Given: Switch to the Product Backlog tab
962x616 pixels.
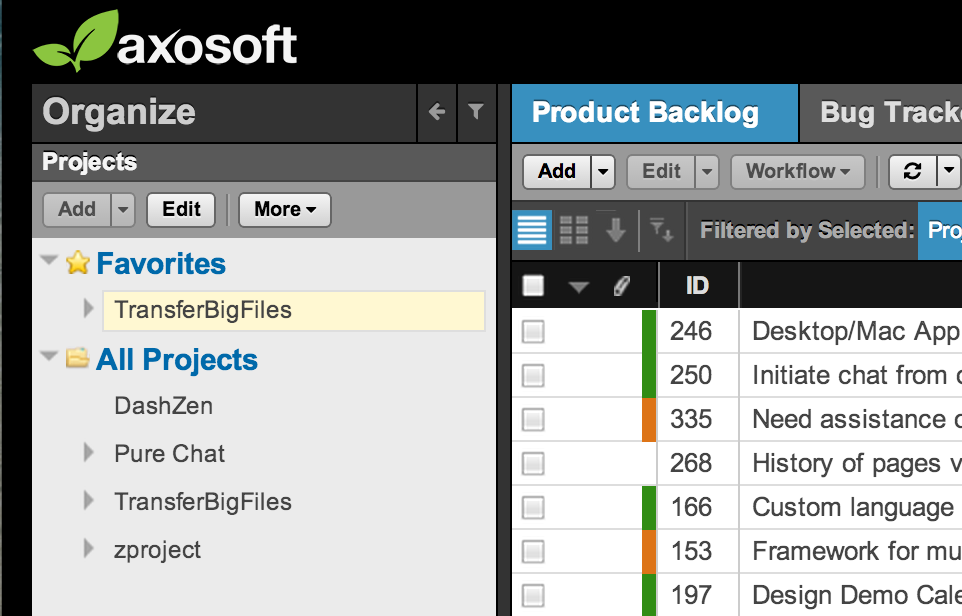Looking at the screenshot, I should click(655, 113).
